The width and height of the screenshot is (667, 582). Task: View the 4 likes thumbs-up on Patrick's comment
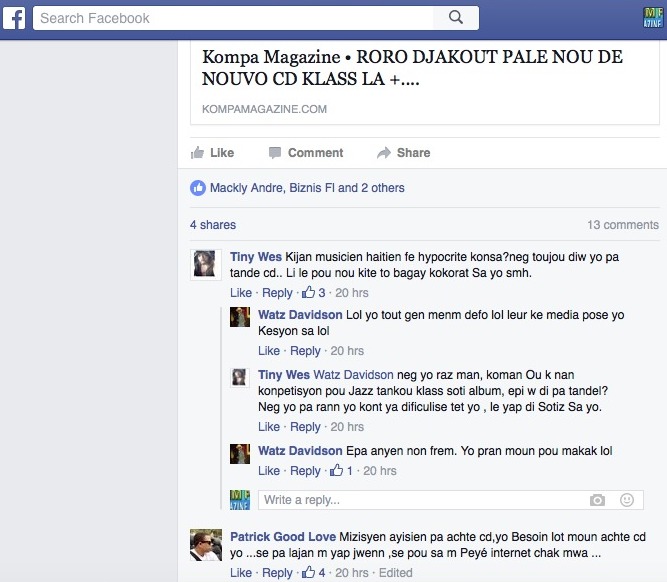pyautogui.click(x=313, y=573)
